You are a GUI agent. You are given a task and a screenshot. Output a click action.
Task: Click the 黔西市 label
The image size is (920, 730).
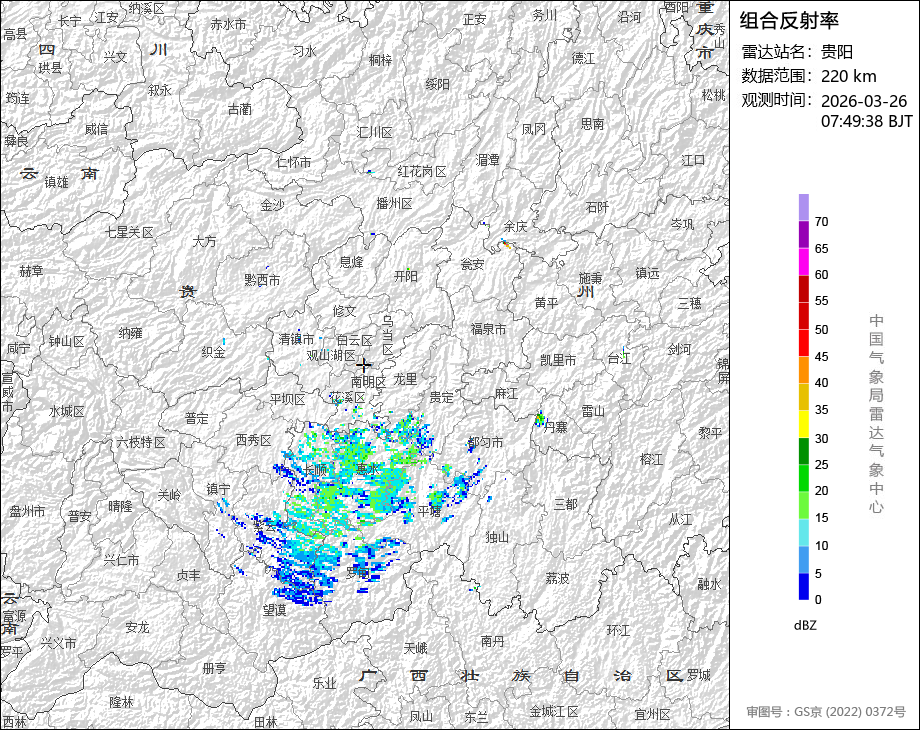[262, 280]
